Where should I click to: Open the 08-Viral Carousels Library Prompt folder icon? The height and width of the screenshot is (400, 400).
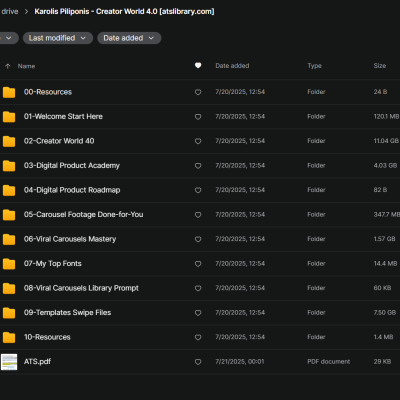point(9,288)
